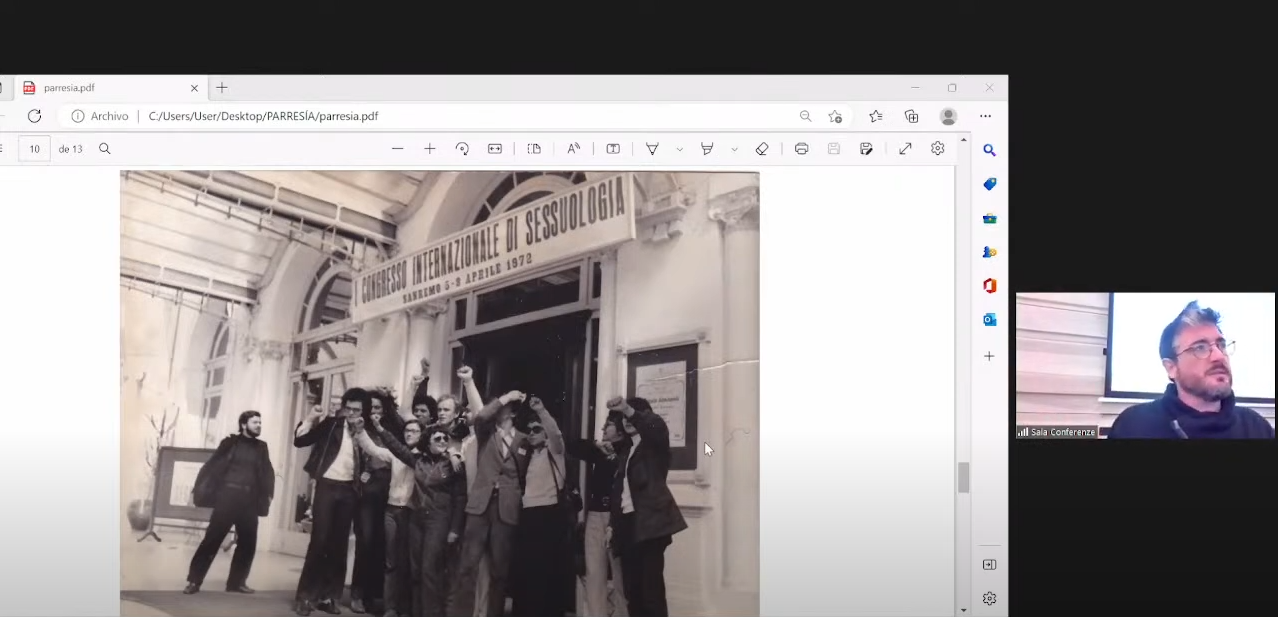The width and height of the screenshot is (1278, 617).
Task: Open a new browser tab
Action: (222, 88)
